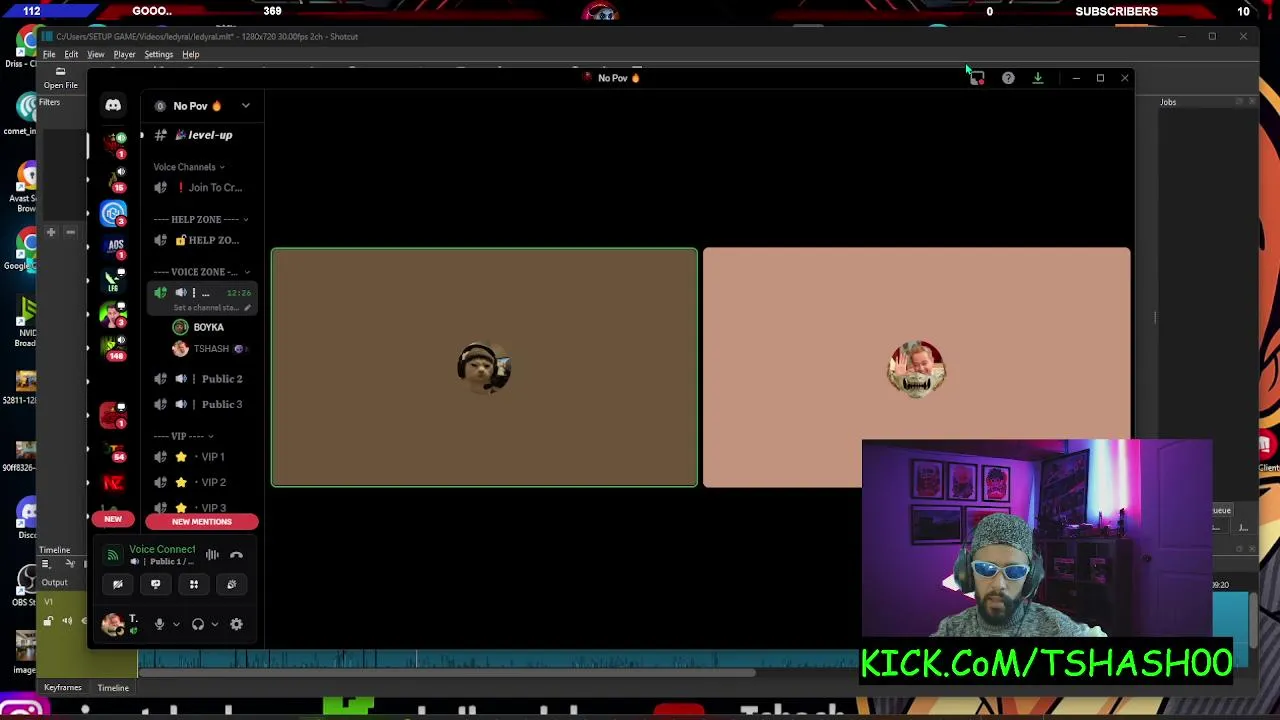Click Open File icon in Shotcut
1280x720 pixels.
(x=60, y=78)
